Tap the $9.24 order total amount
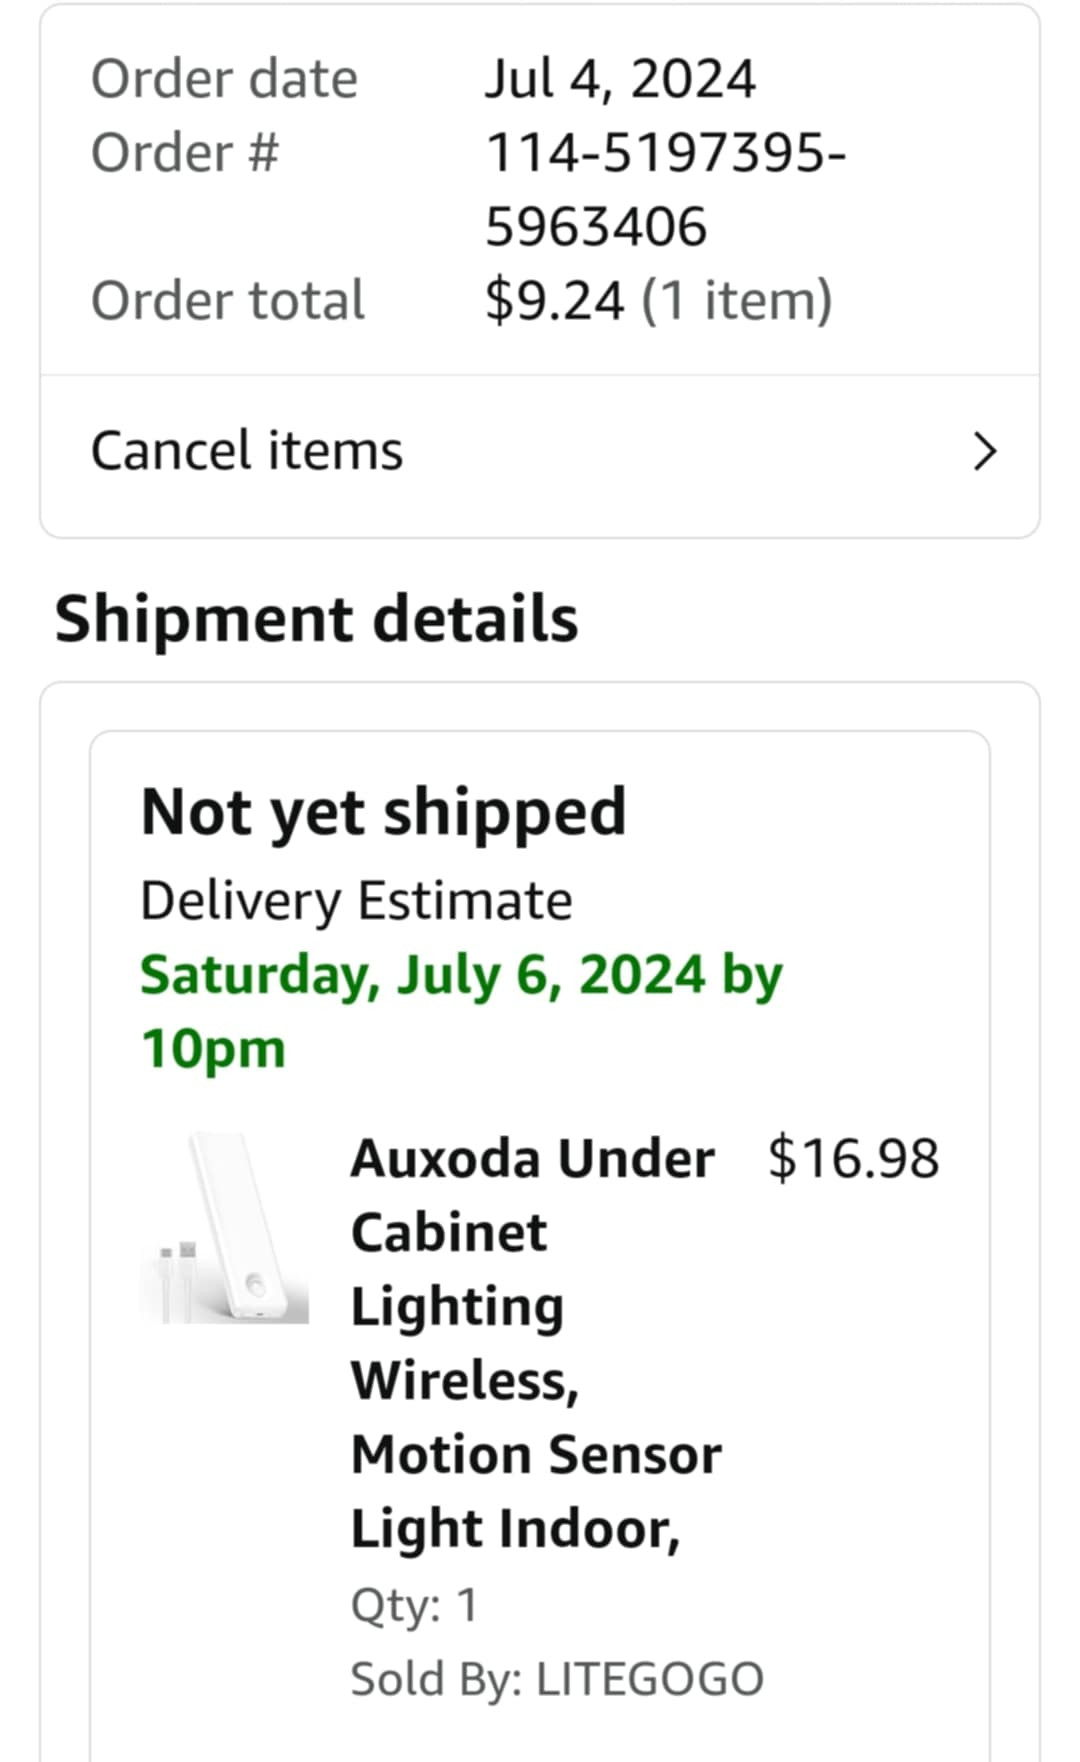Viewport: 1080px width, 1762px height. pyautogui.click(x=554, y=300)
